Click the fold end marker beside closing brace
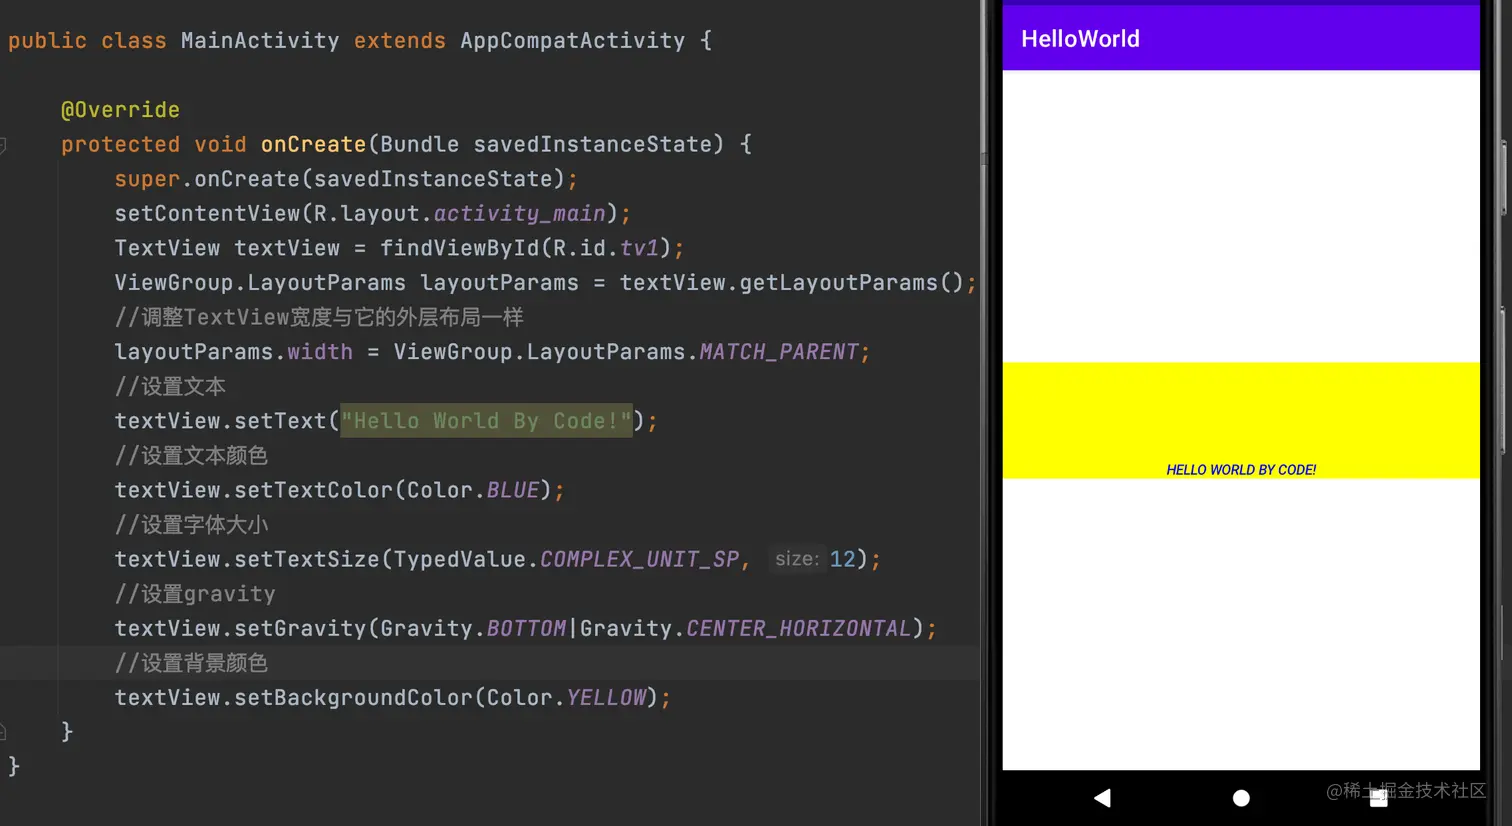The image size is (1512, 826). coord(3,732)
